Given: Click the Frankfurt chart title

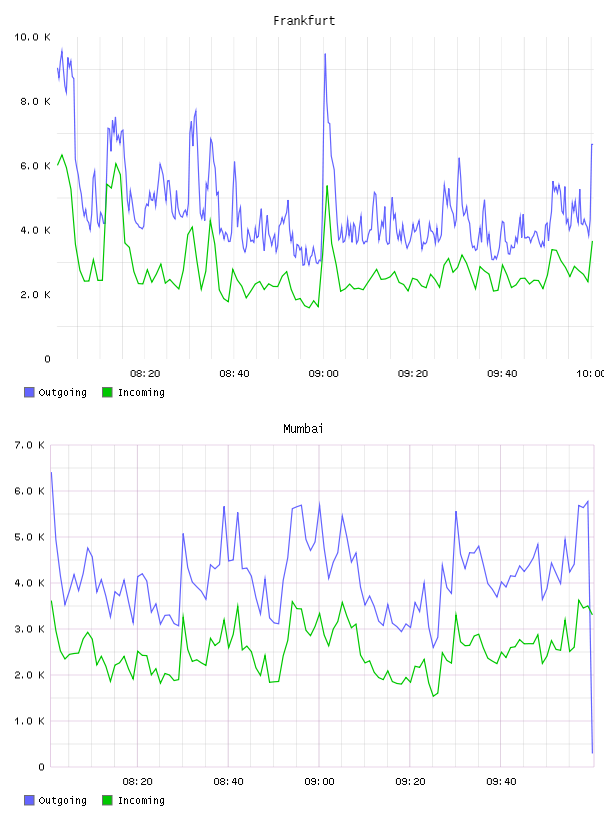Looking at the screenshot, I should pyautogui.click(x=304, y=21).
